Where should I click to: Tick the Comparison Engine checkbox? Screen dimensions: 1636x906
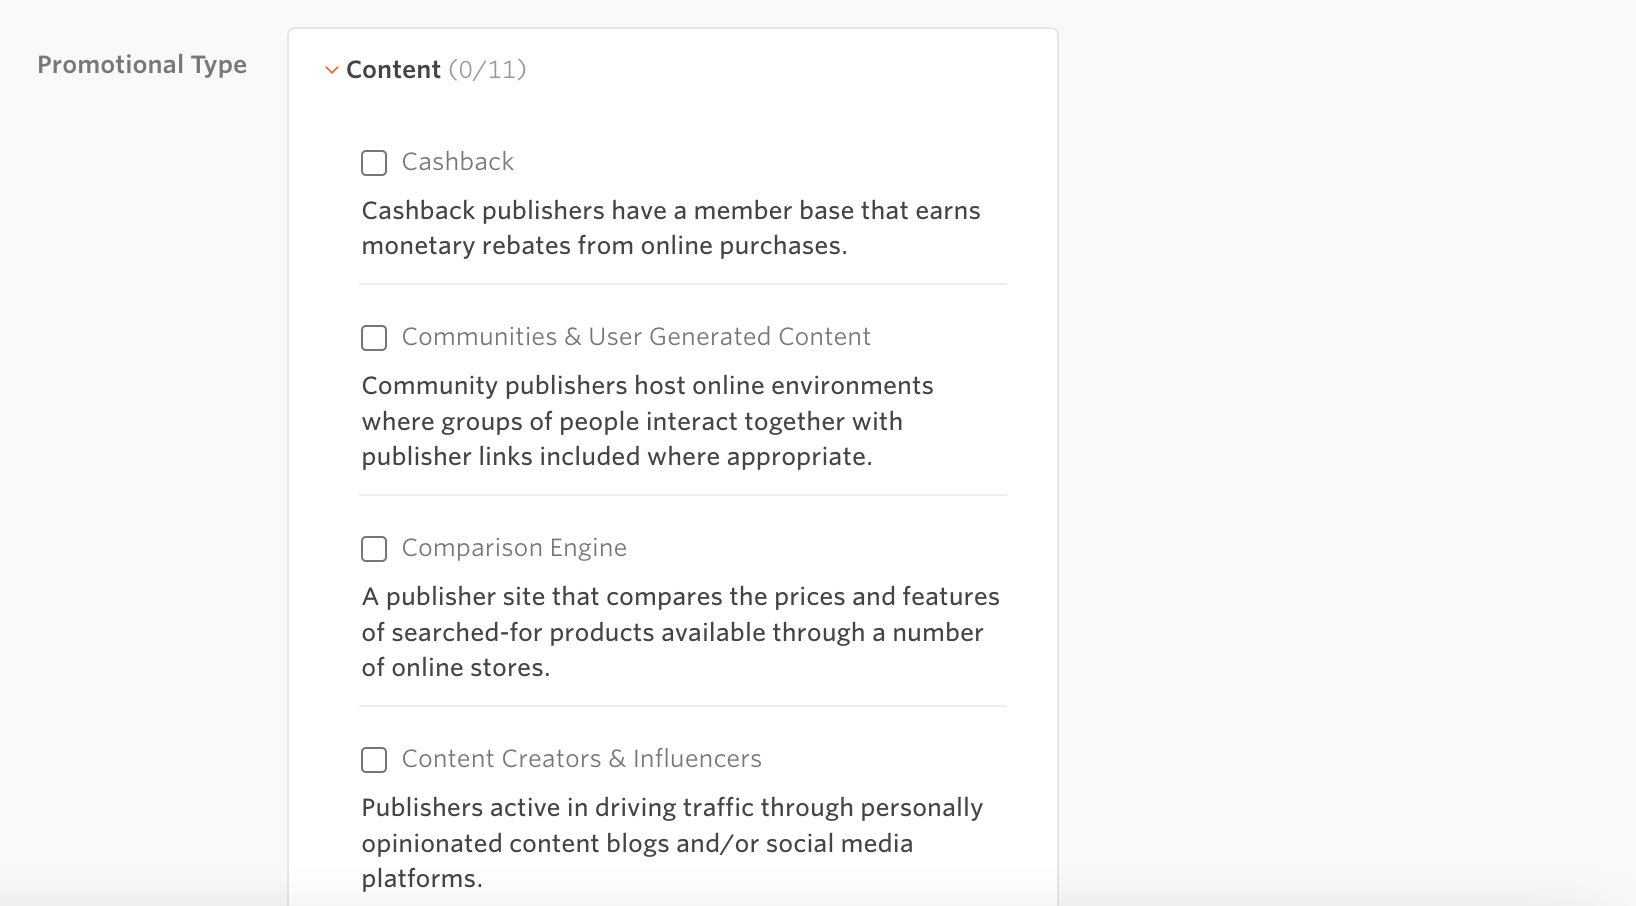click(374, 549)
